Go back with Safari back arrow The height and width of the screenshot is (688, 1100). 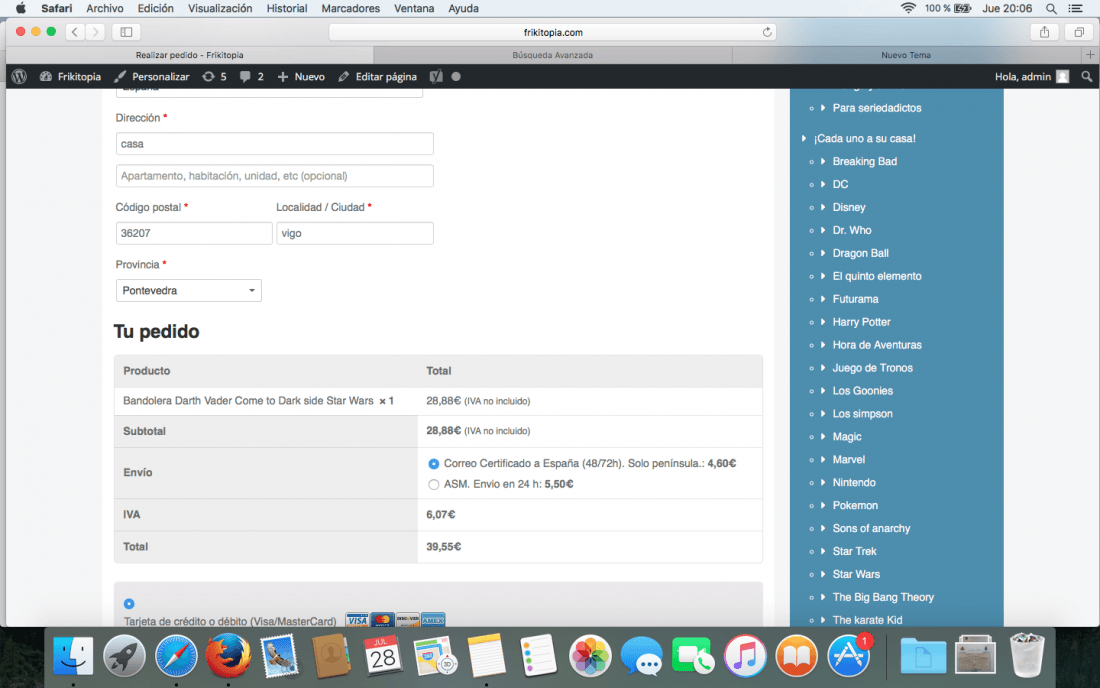(74, 32)
